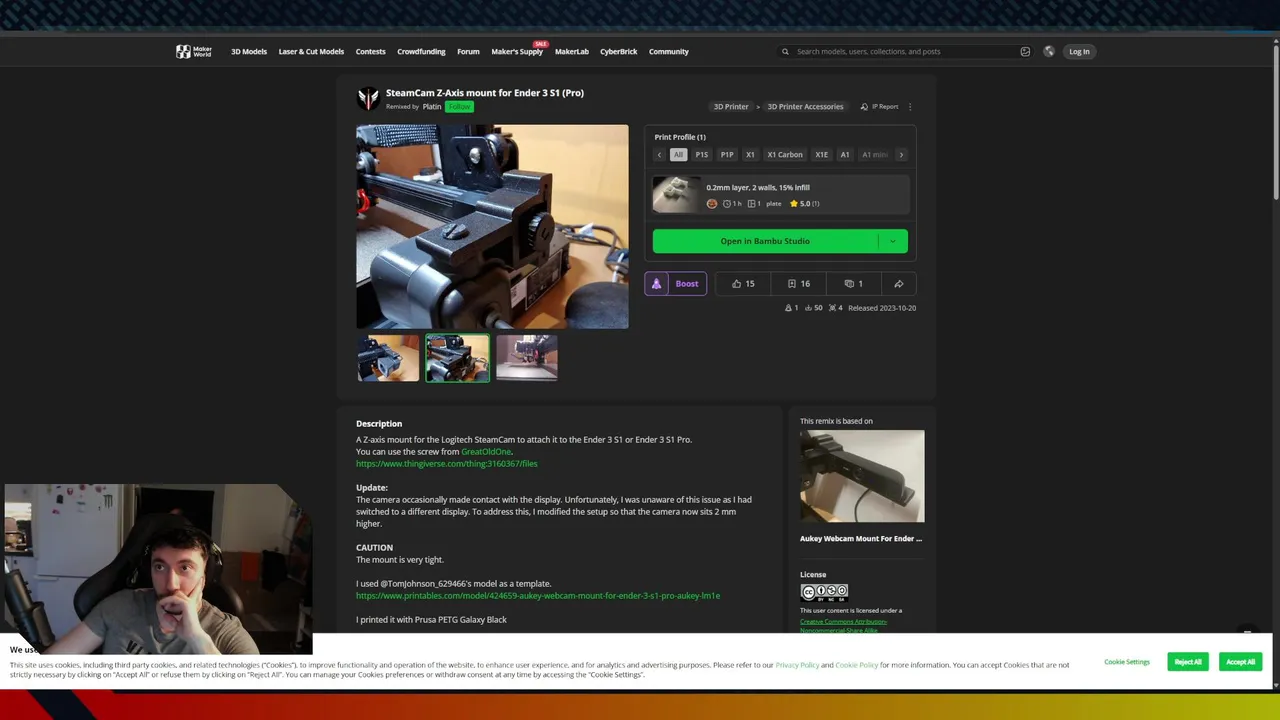Like the model with thumbs-up
1280x720 pixels.
[x=743, y=284]
